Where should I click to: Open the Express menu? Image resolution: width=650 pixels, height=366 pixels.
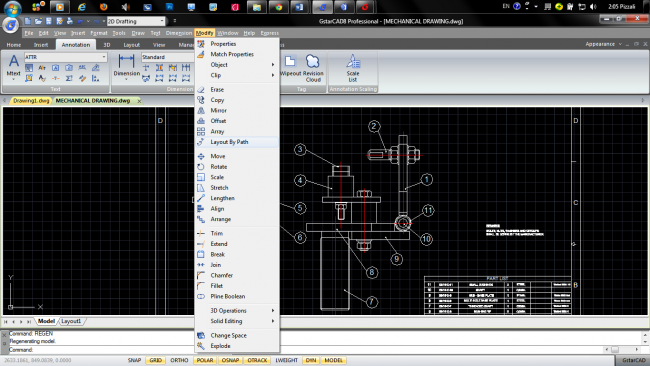coord(269,33)
